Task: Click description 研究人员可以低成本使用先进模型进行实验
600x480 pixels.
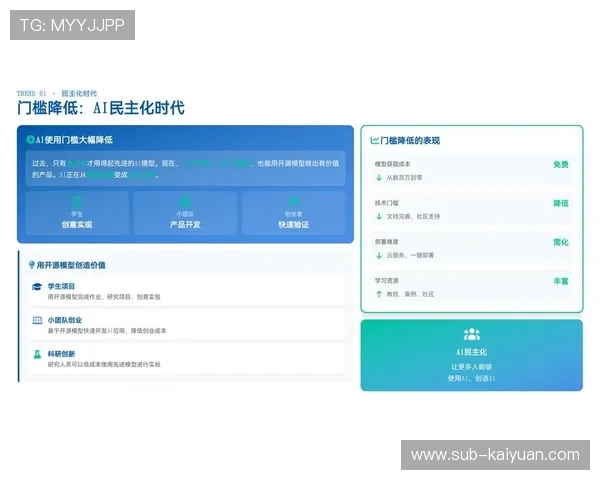Action: pyautogui.click(x=104, y=364)
